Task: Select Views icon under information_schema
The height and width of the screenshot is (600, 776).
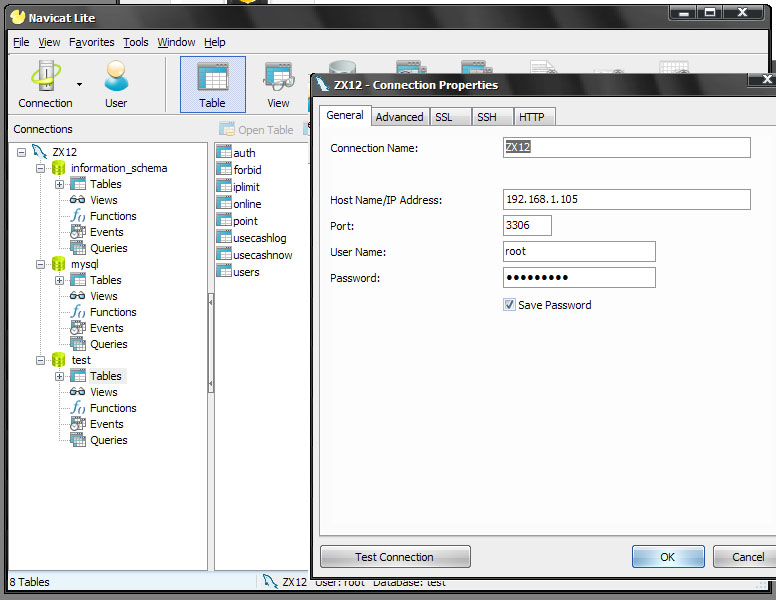Action: click(77, 200)
